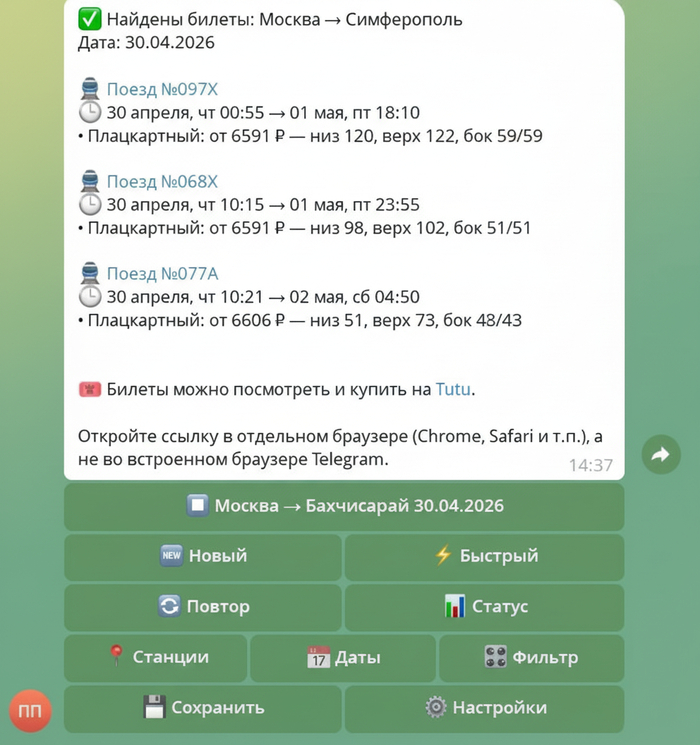Screen dimensions: 700x745
Task: Open Настройки gear button
Action: 484,708
